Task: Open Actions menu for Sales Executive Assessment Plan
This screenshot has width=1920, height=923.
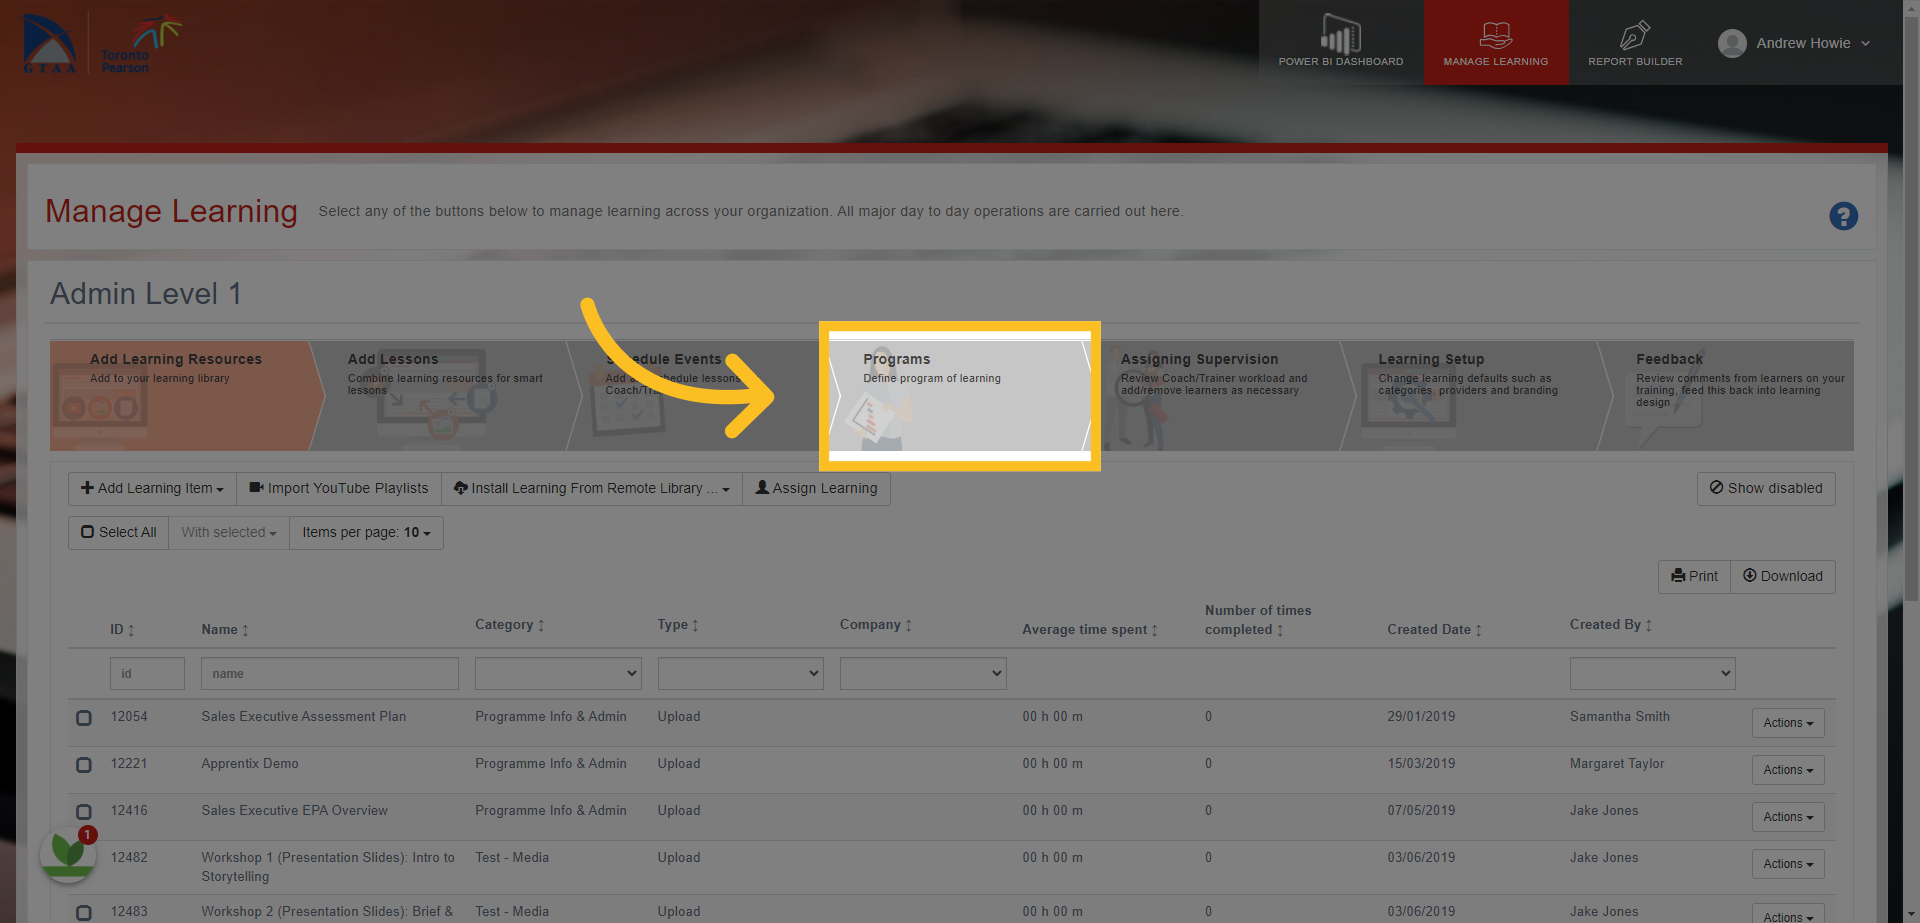Action: 1788,723
